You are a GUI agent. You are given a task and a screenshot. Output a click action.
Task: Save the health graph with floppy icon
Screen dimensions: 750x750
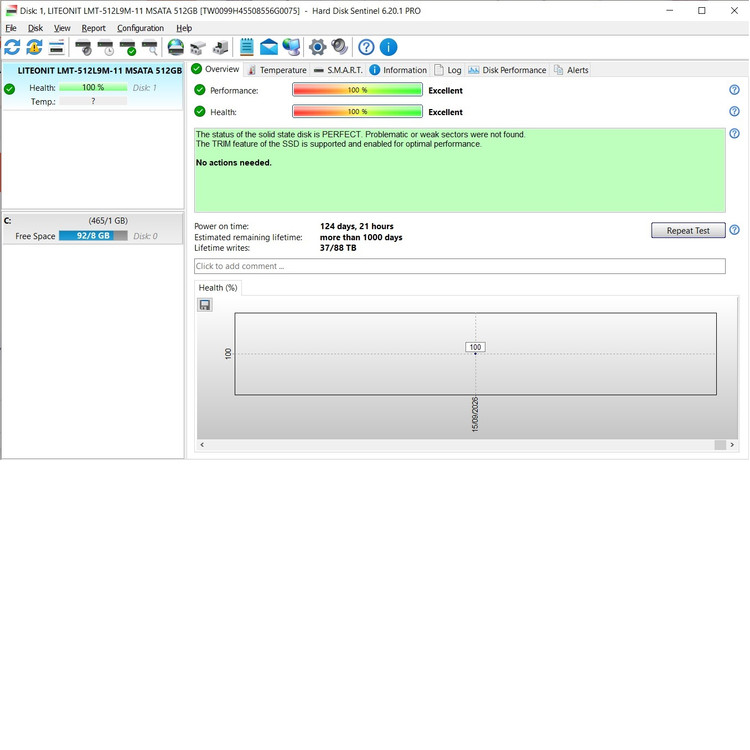[x=205, y=305]
